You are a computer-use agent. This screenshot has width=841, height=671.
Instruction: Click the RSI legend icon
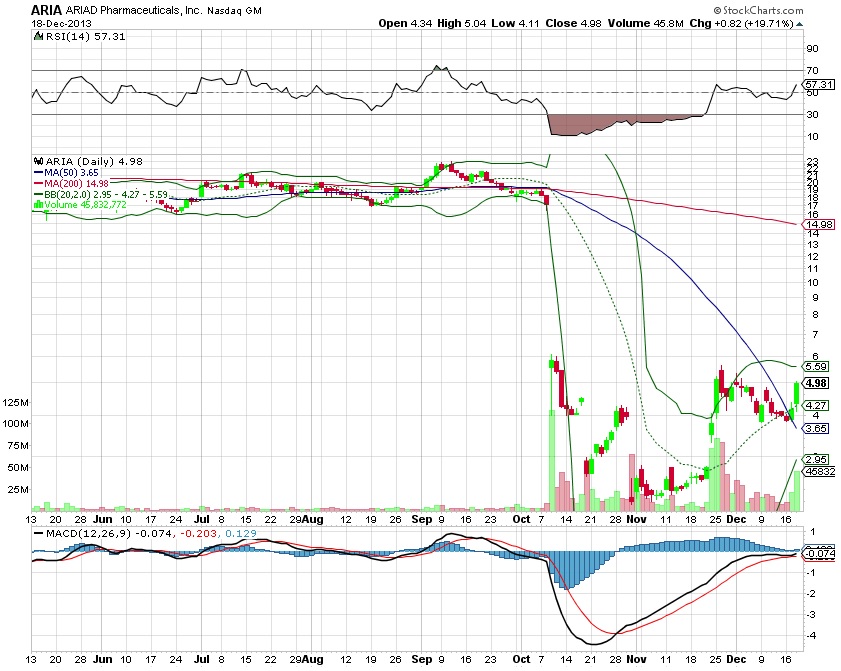coord(38,36)
